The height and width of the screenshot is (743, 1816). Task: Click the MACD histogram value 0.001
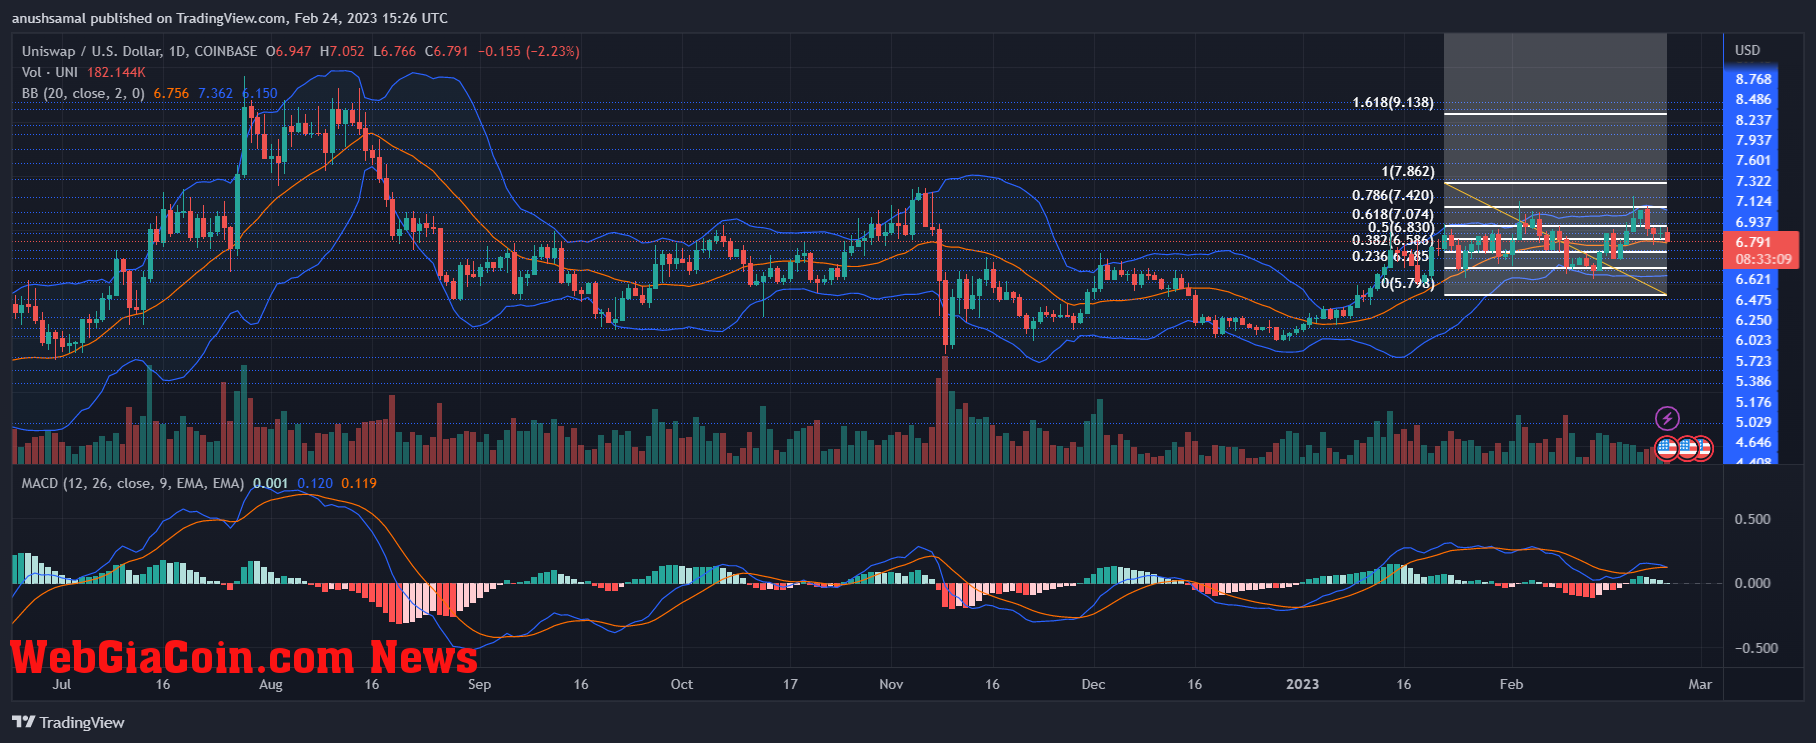270,483
